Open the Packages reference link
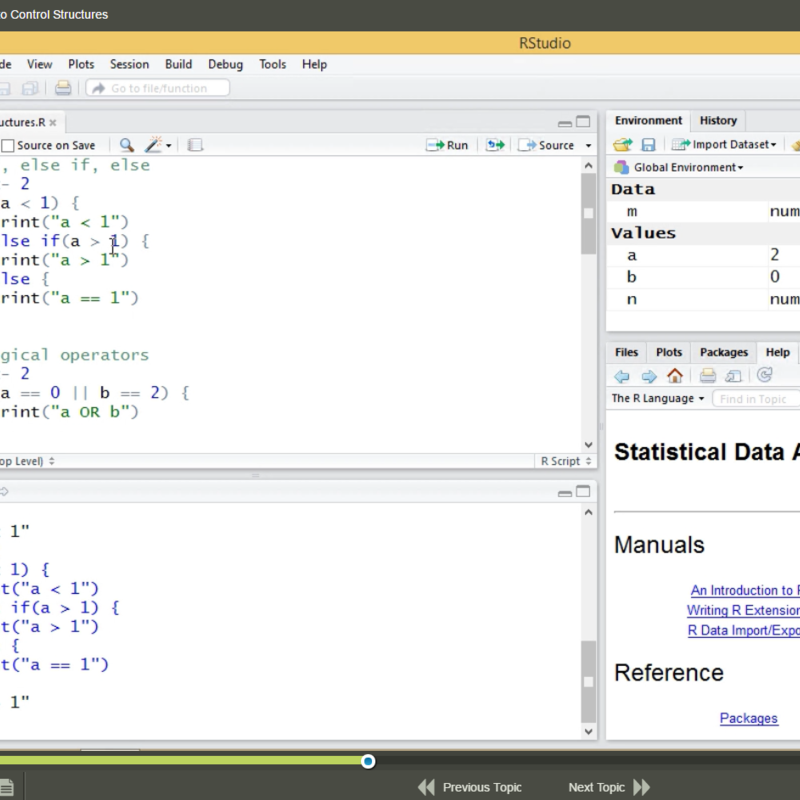Image resolution: width=800 pixels, height=800 pixels. [x=748, y=718]
